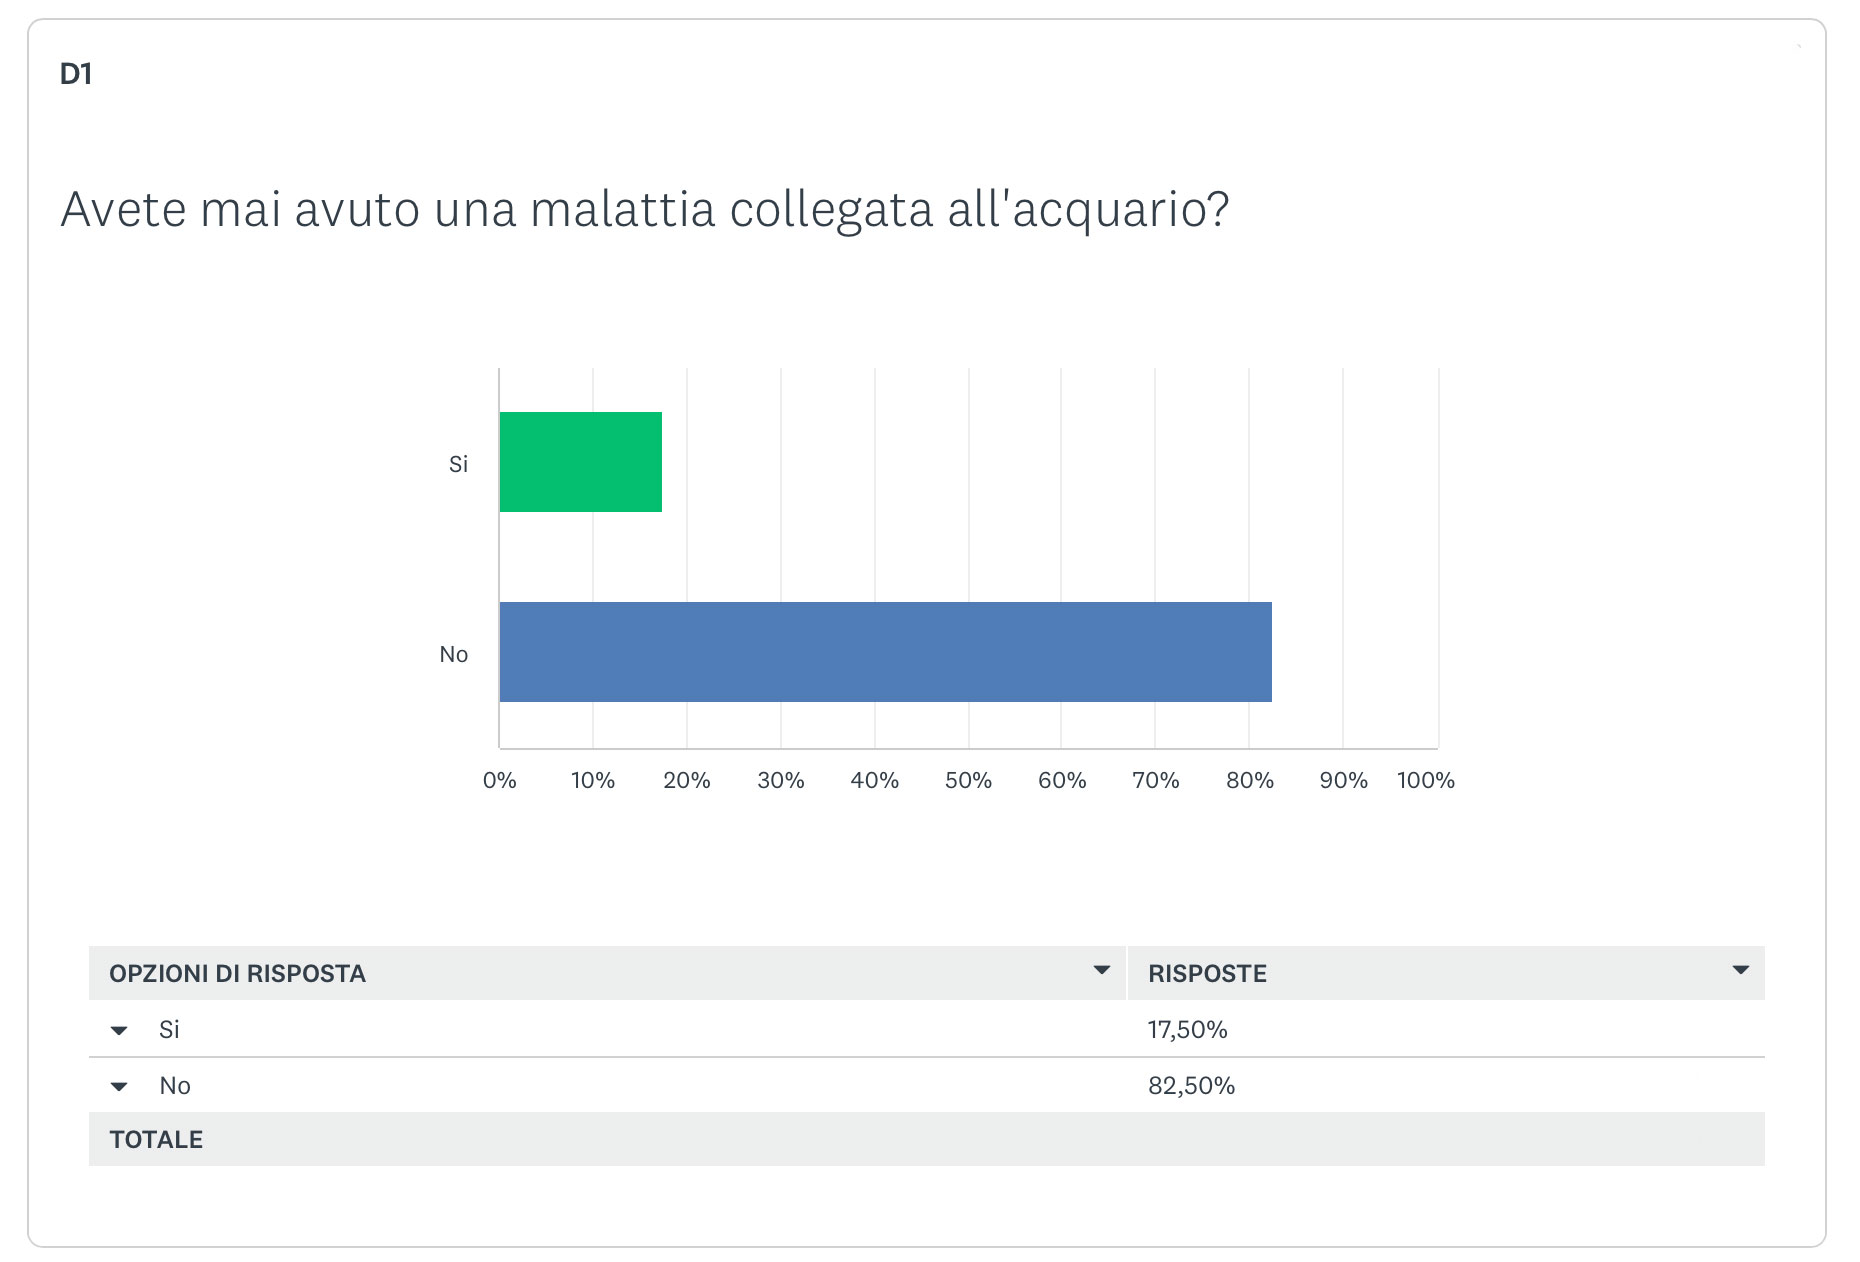
Task: Click the green Si bar
Action: 581,462
